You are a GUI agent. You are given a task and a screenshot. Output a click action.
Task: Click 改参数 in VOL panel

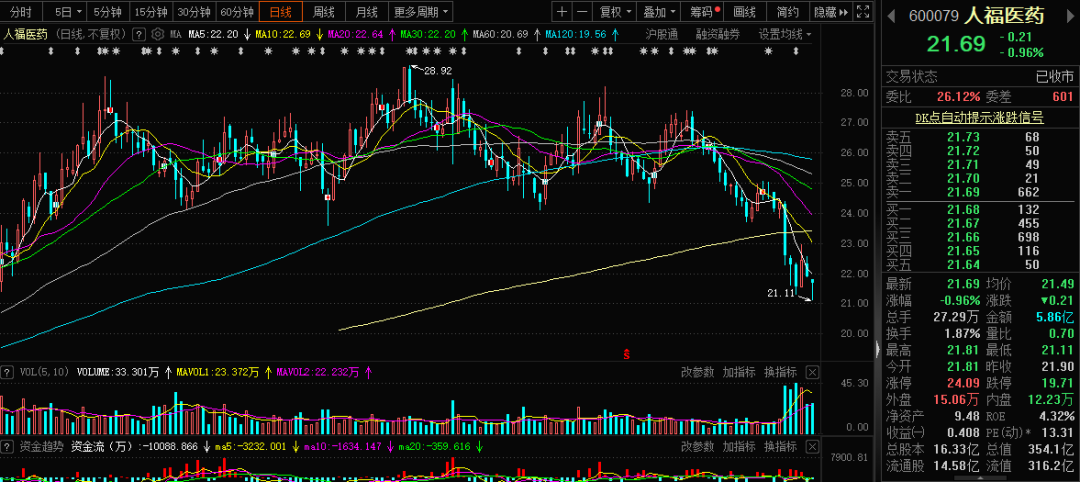coord(698,373)
